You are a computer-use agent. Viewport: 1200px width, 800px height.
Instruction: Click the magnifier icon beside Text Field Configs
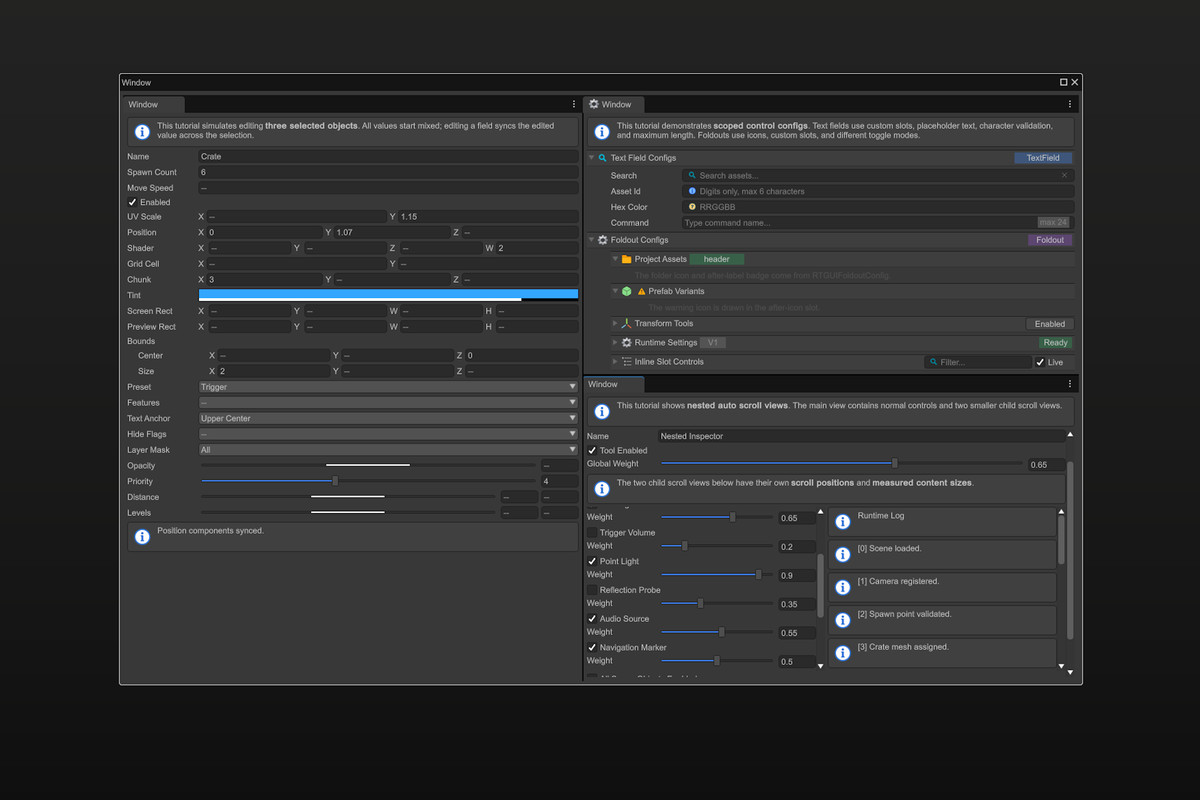[603, 158]
